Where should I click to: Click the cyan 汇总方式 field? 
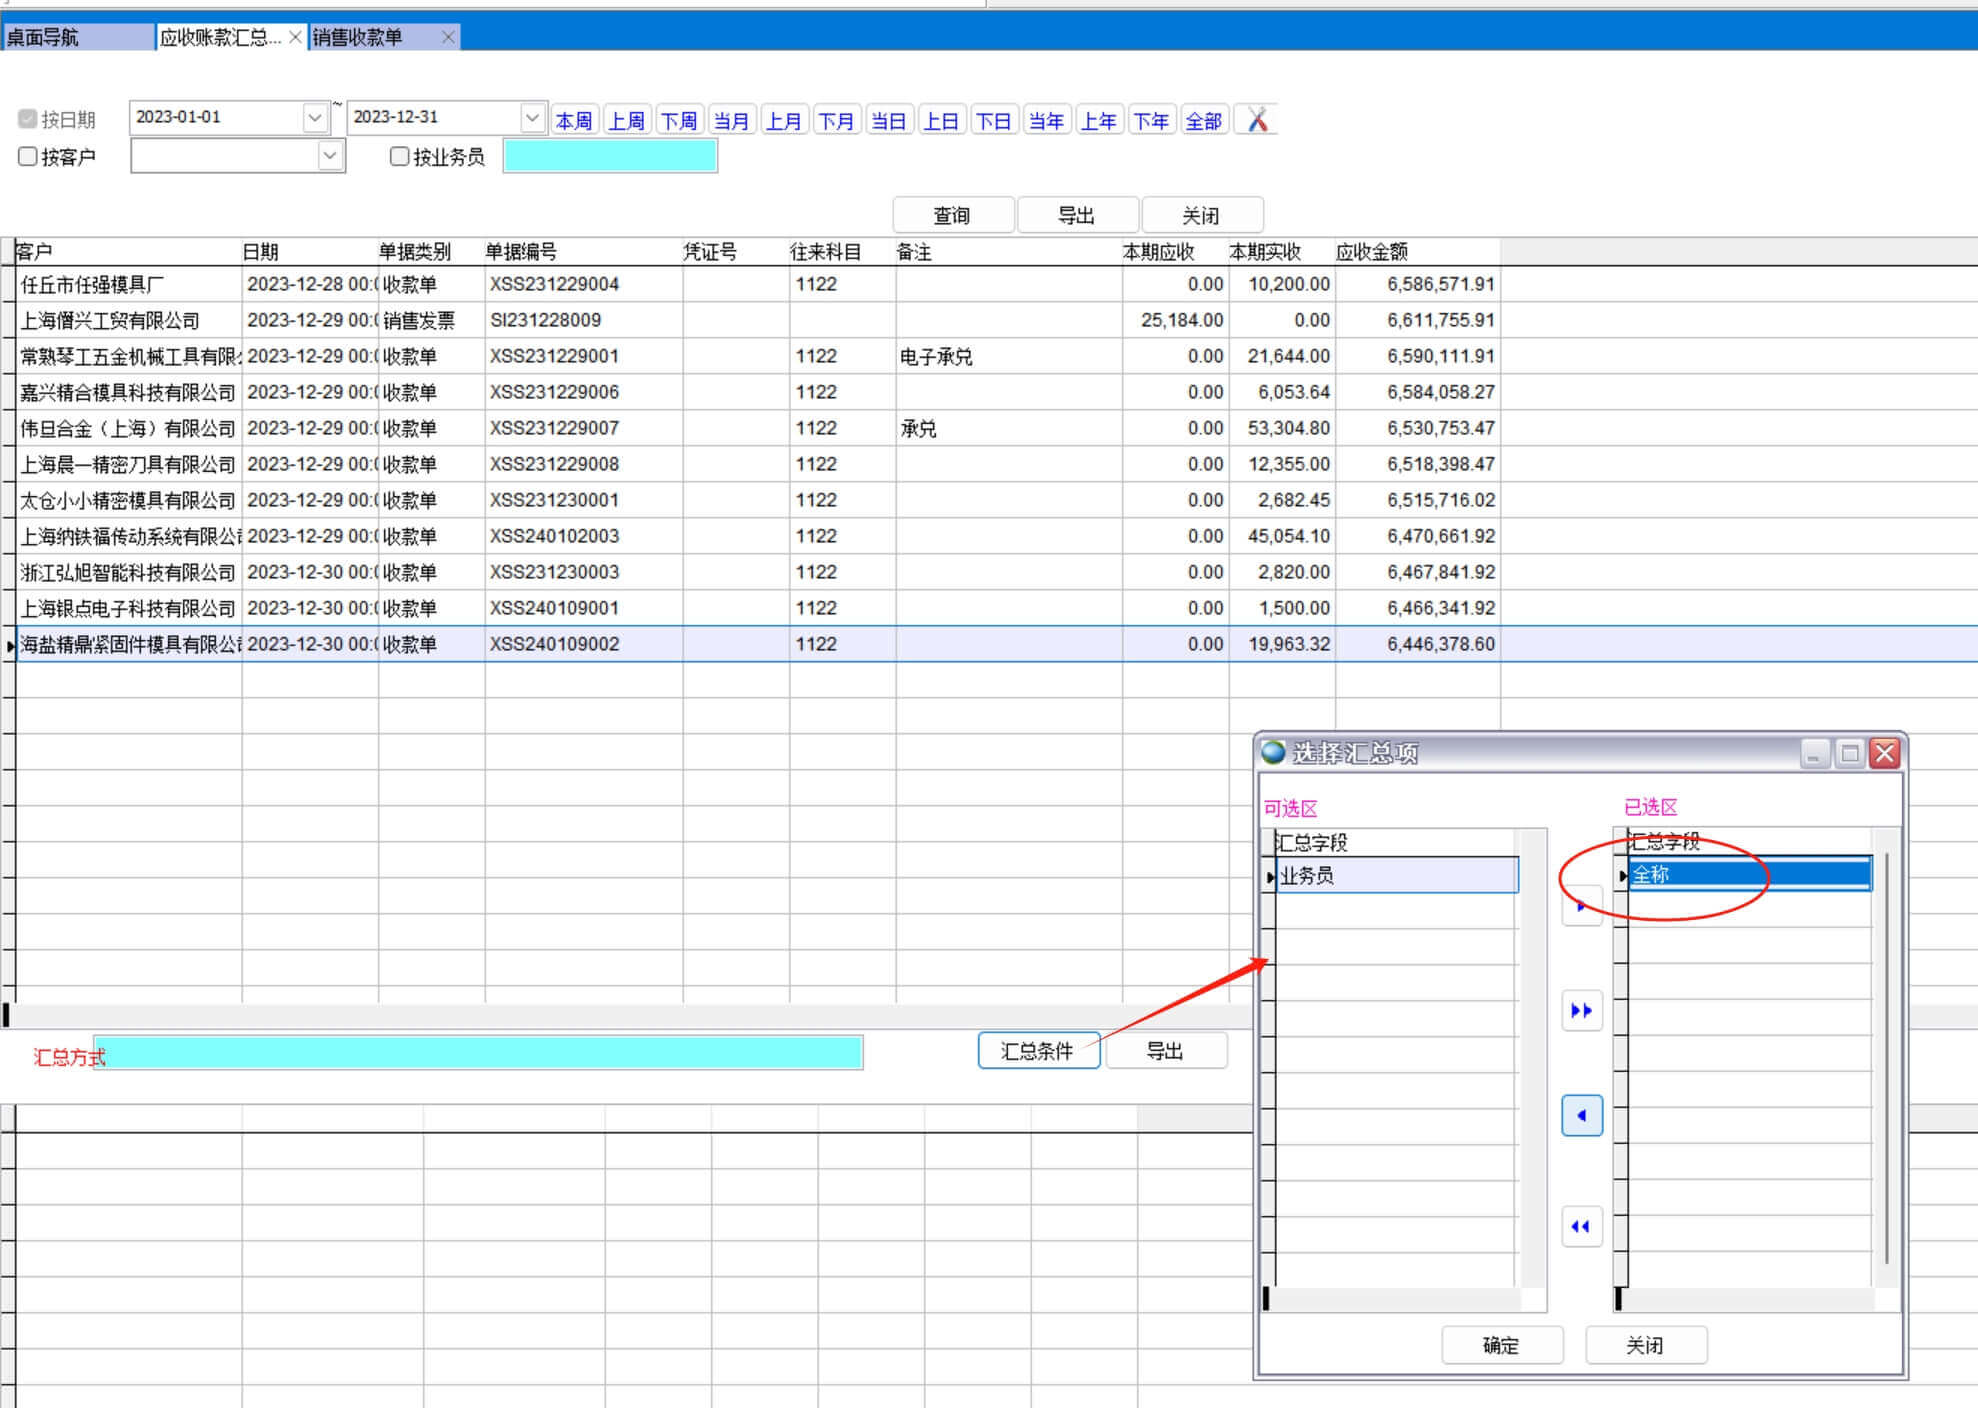[480, 1053]
